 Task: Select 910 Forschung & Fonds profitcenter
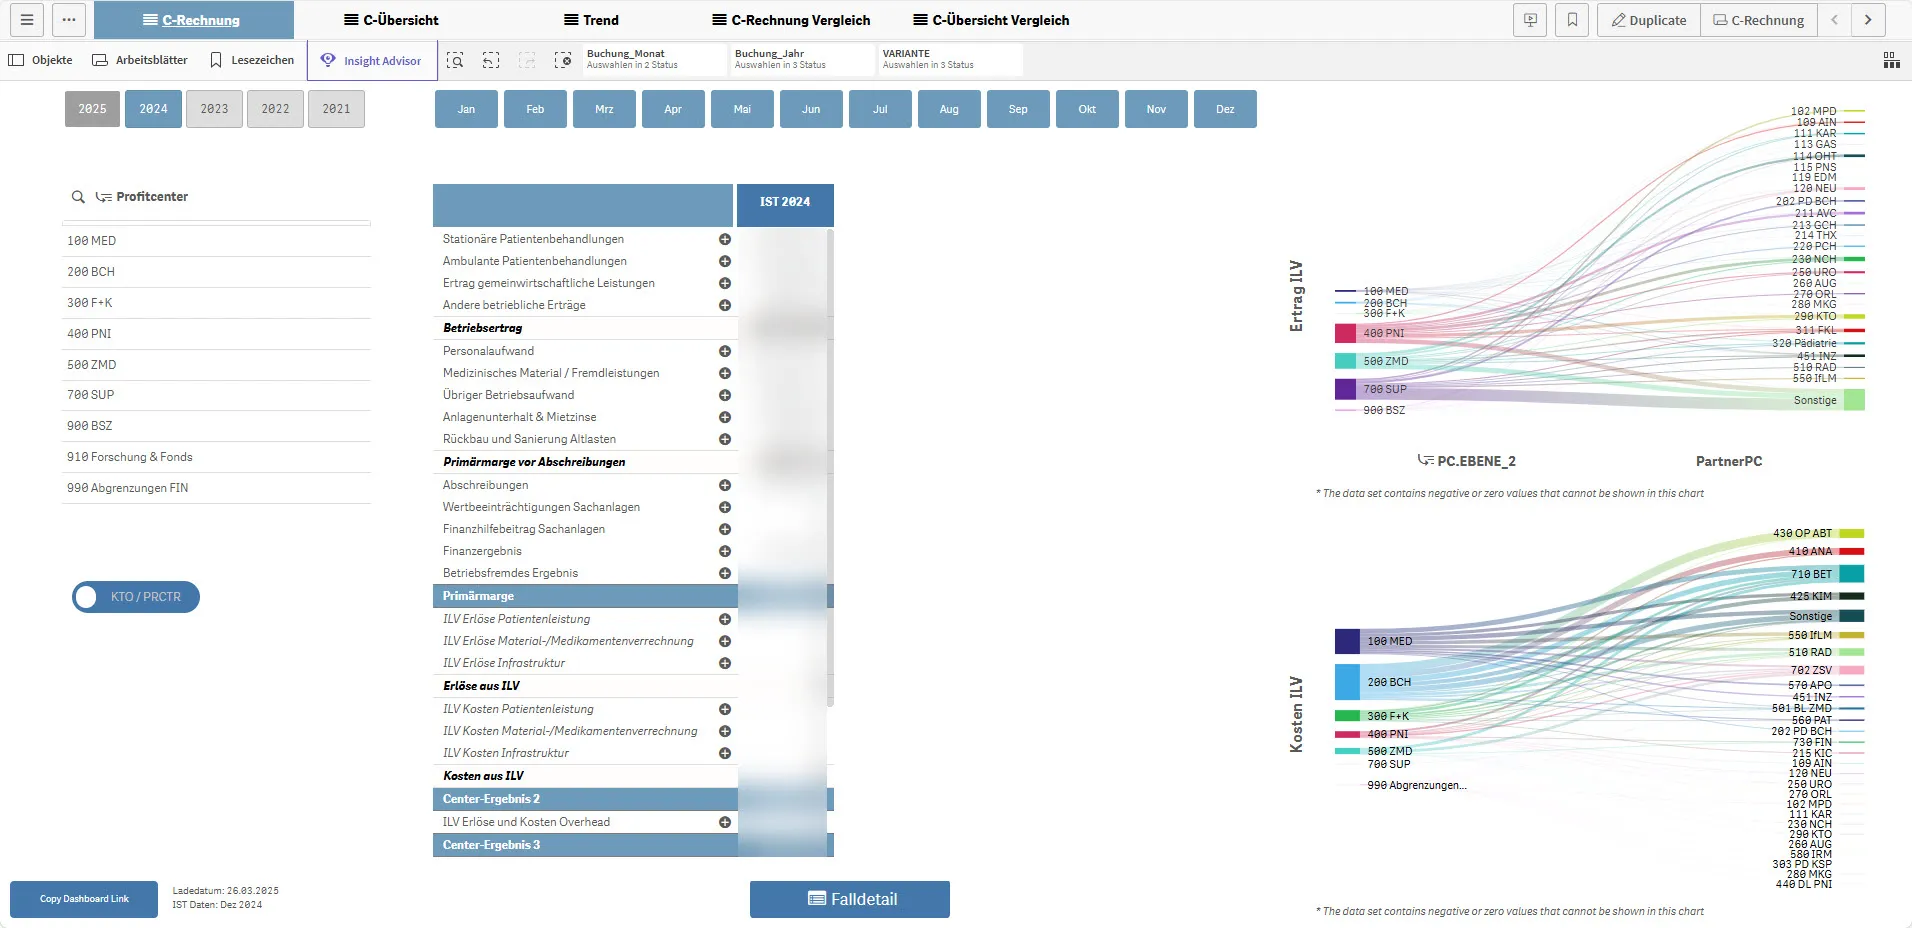[x=216, y=457]
